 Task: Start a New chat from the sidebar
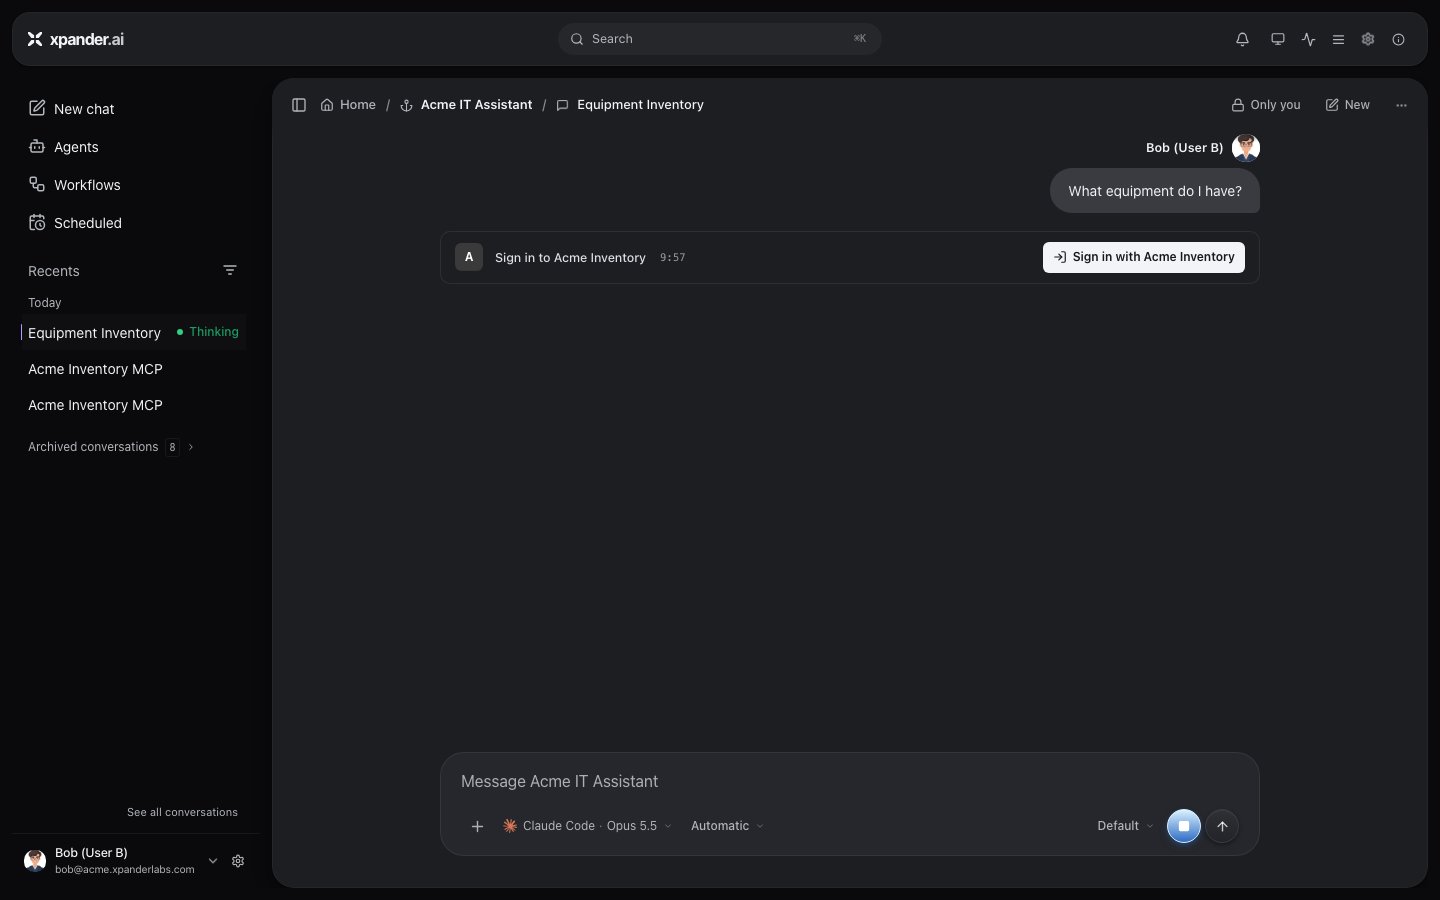pos(72,109)
